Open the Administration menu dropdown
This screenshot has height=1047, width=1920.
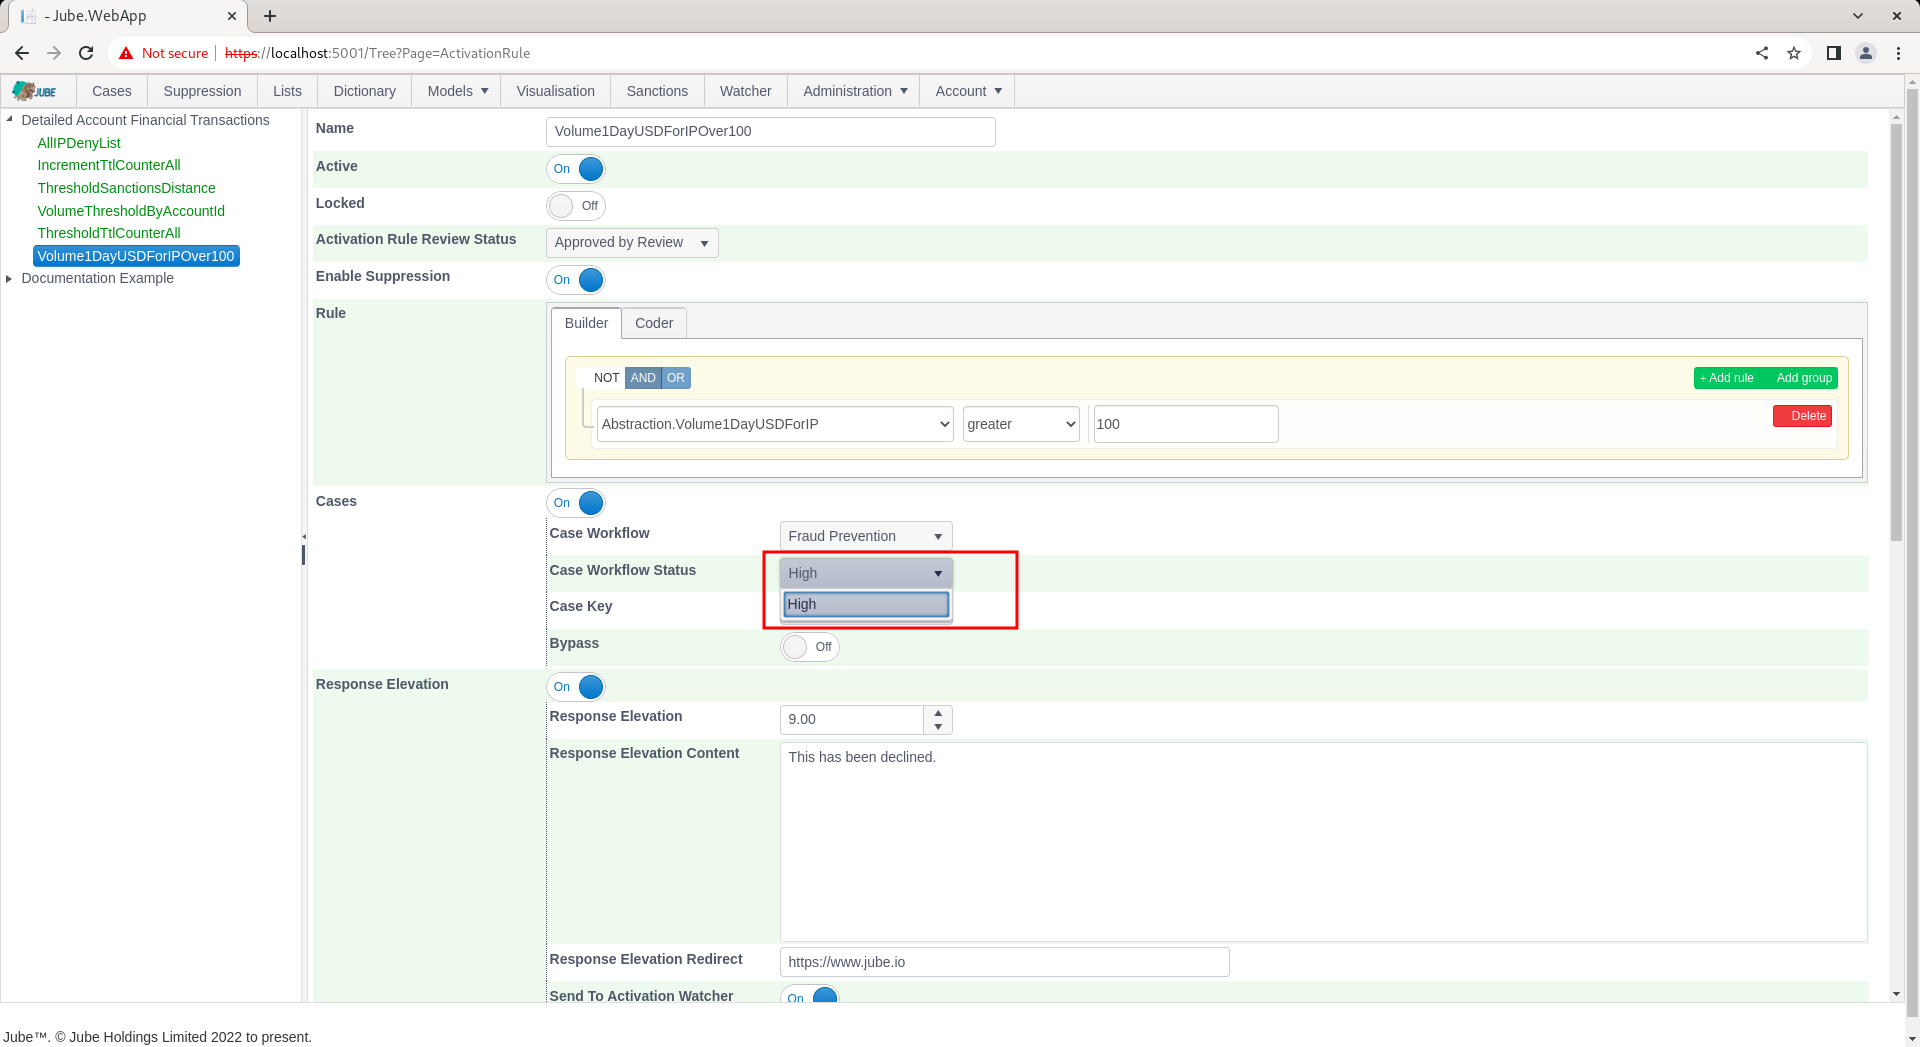tap(854, 91)
